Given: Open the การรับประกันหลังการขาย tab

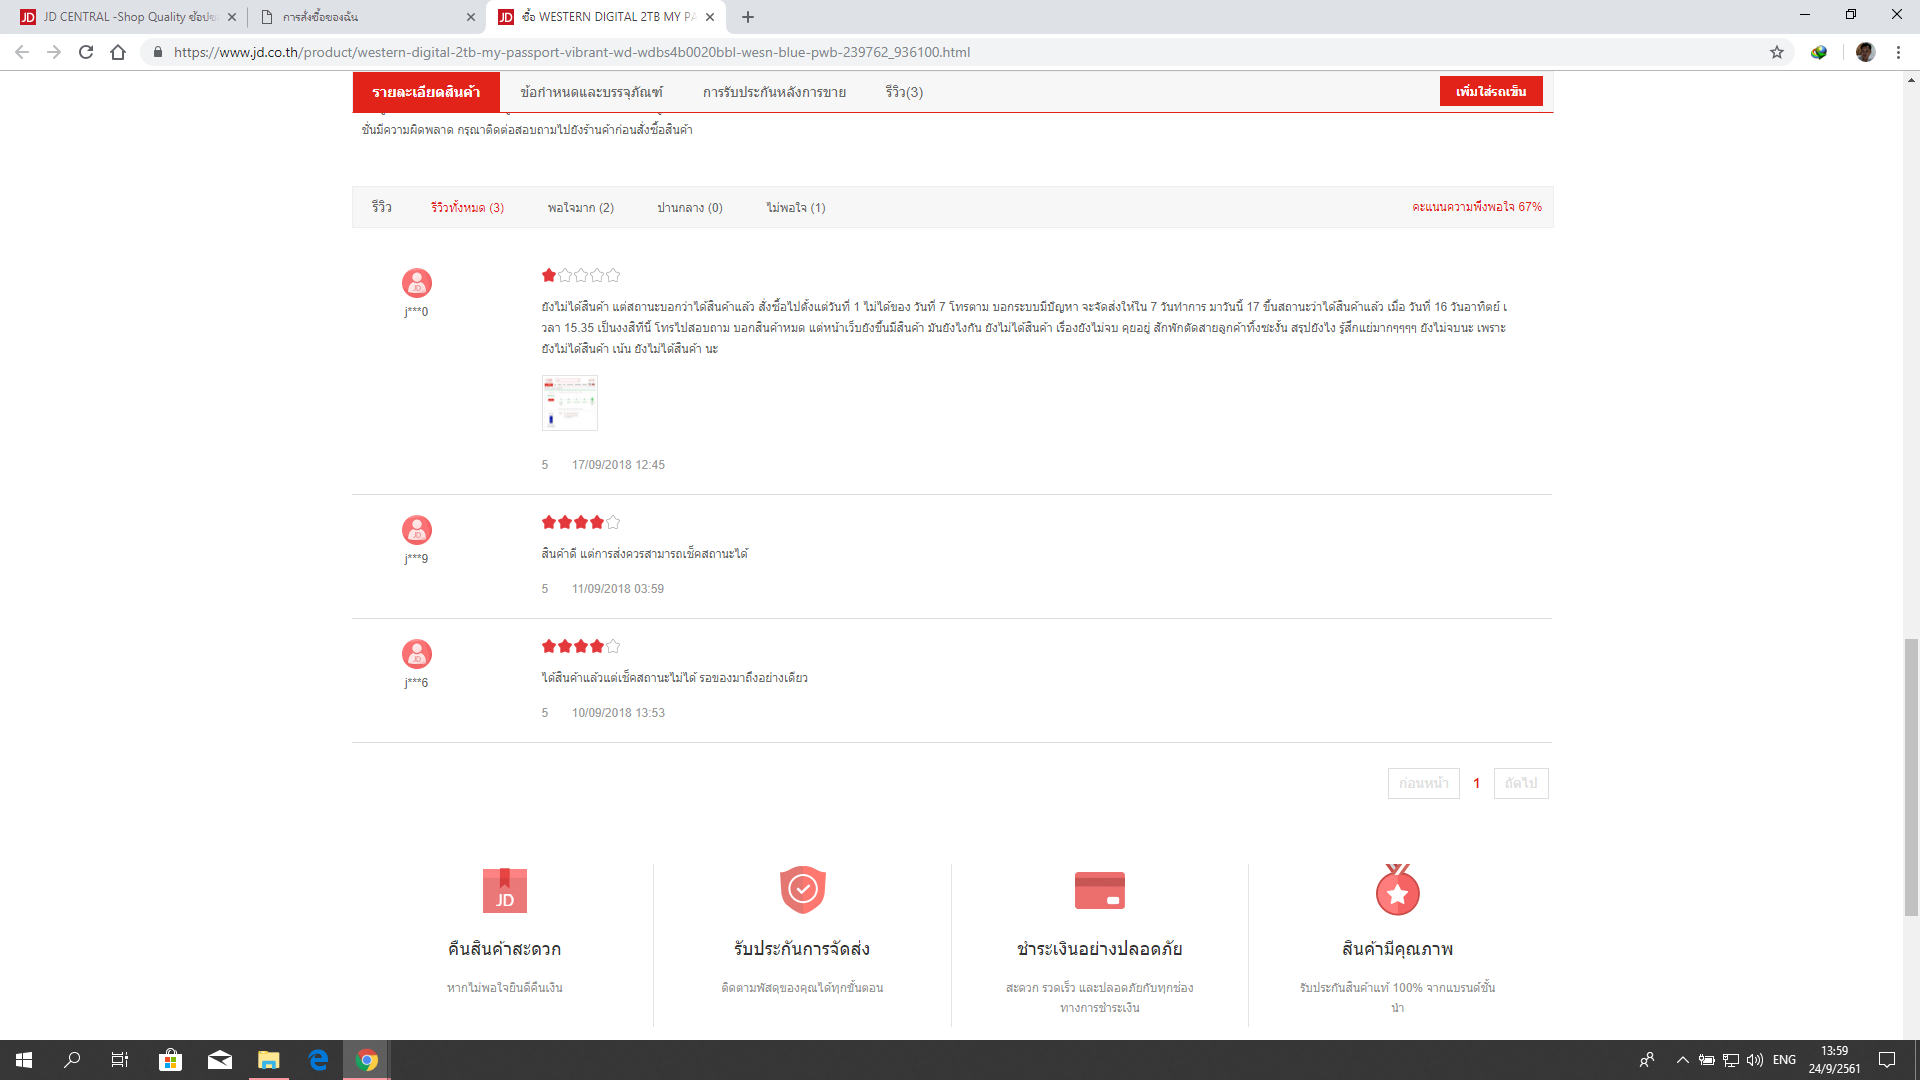Looking at the screenshot, I should (x=774, y=92).
